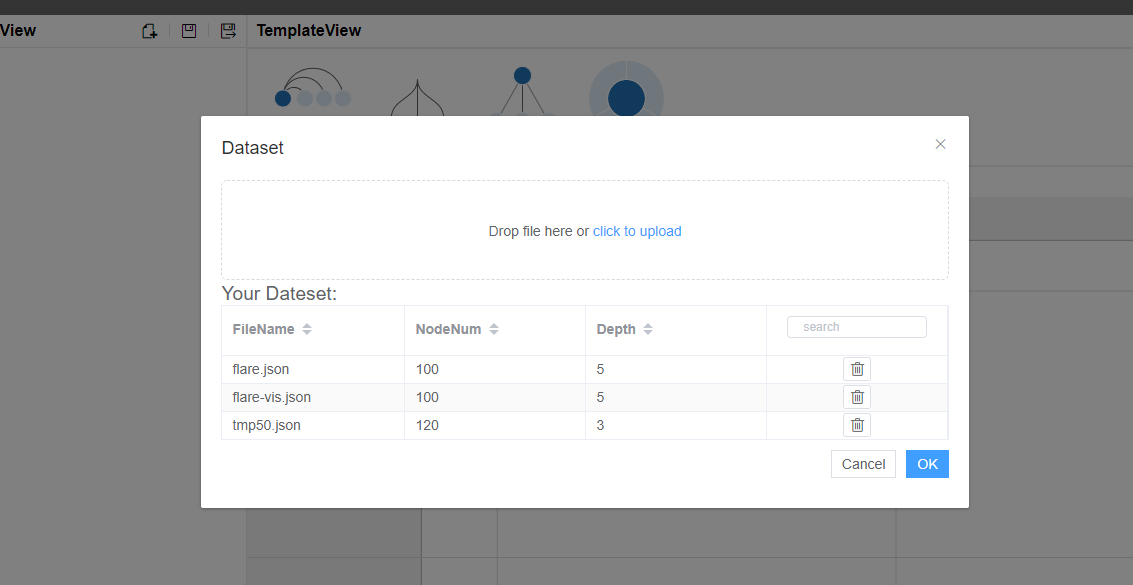Click the save floppy disk icon
Screen dimensions: 1133x585
189,31
